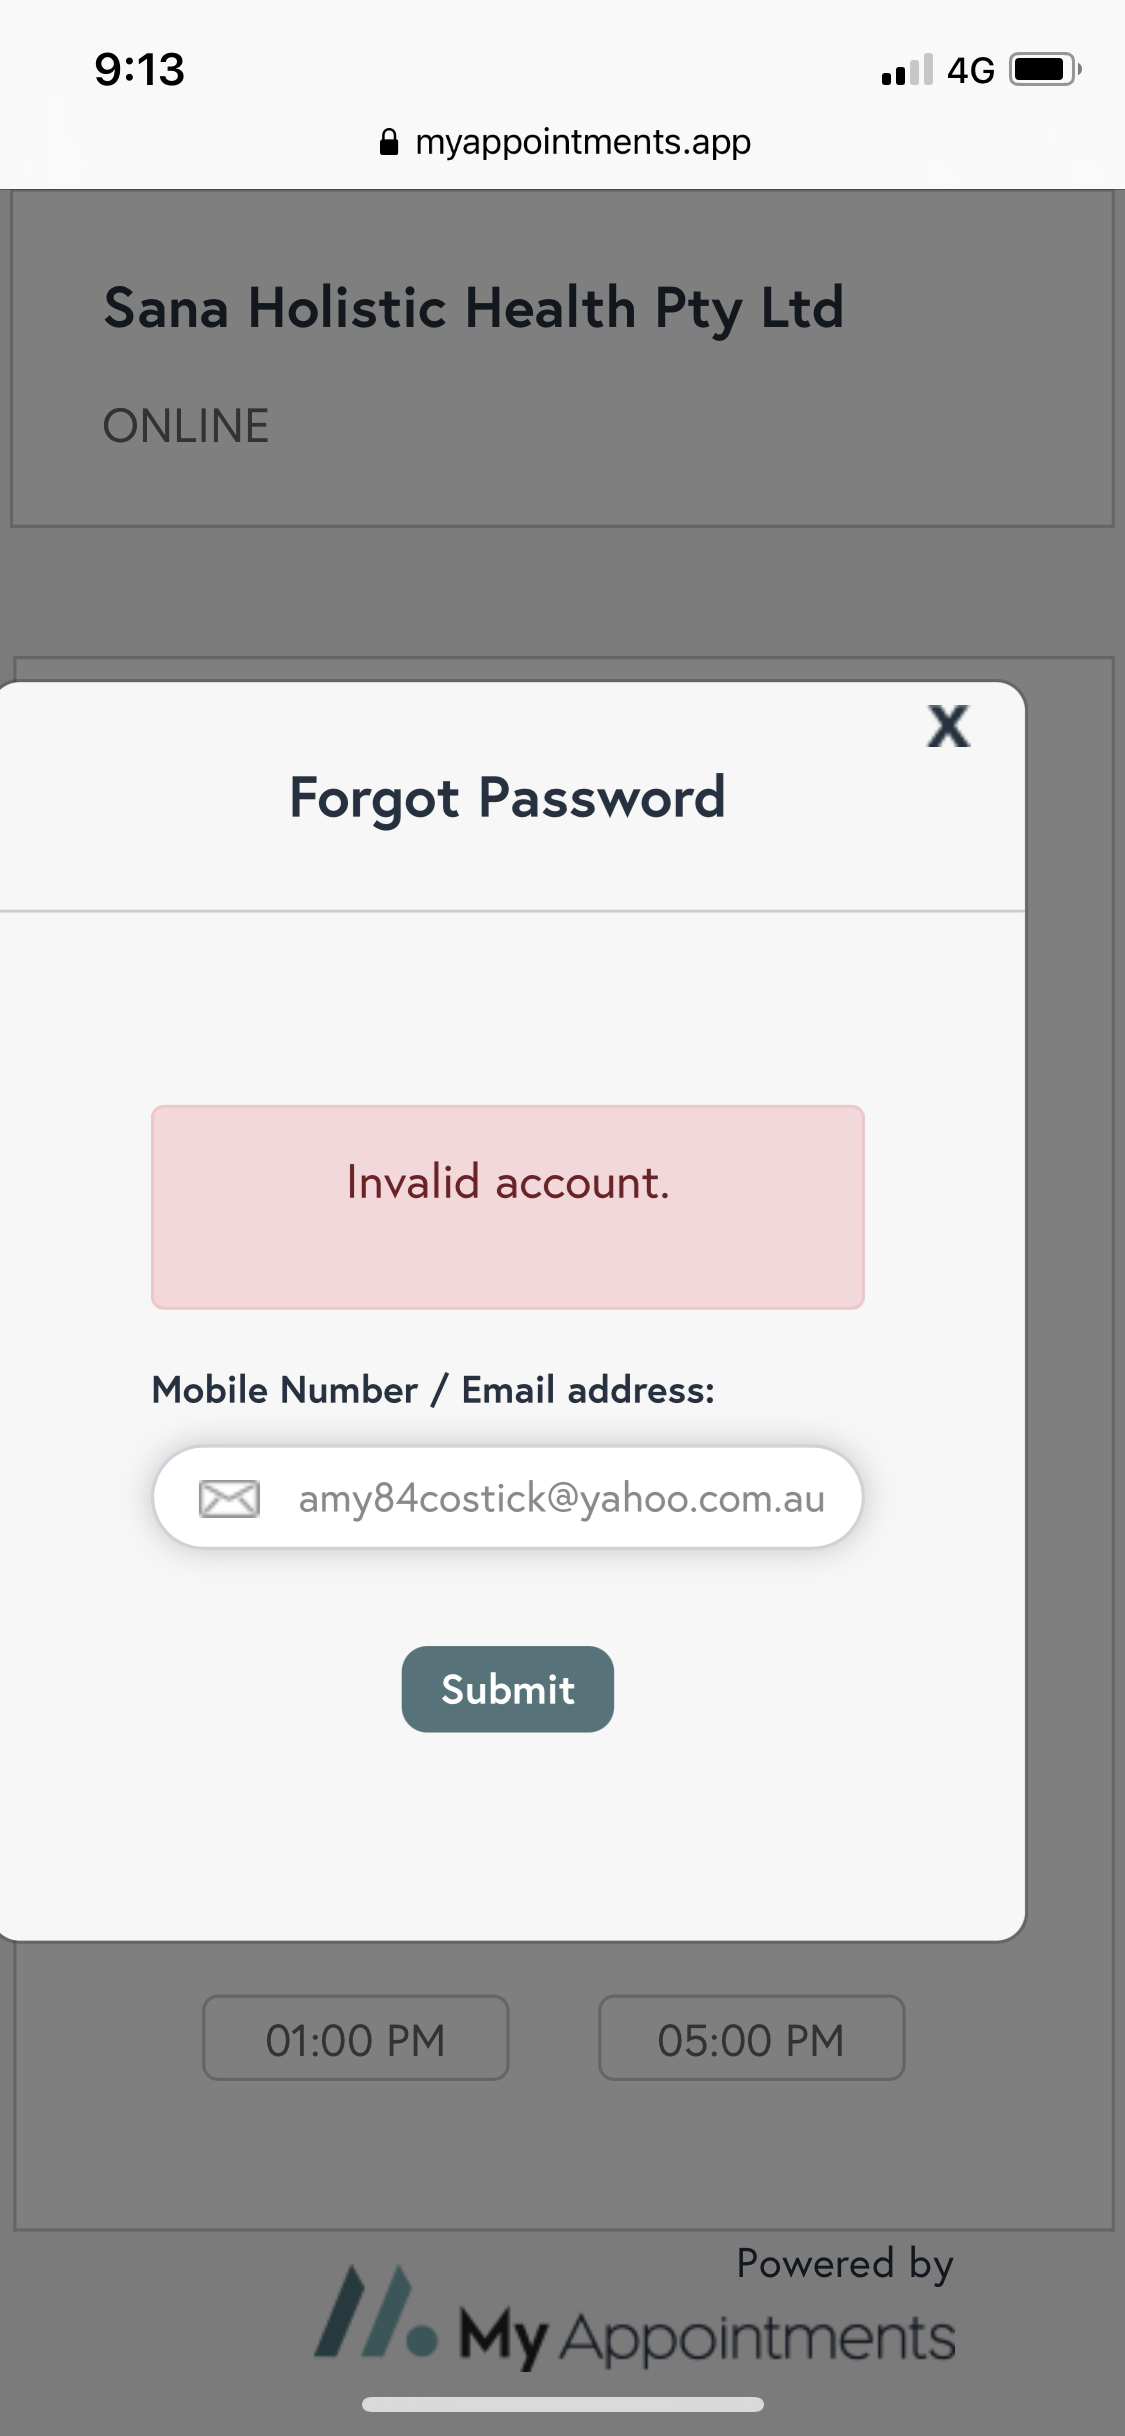Tap the cellular signal bars icon
This screenshot has height=2436, width=1125.
point(906,70)
